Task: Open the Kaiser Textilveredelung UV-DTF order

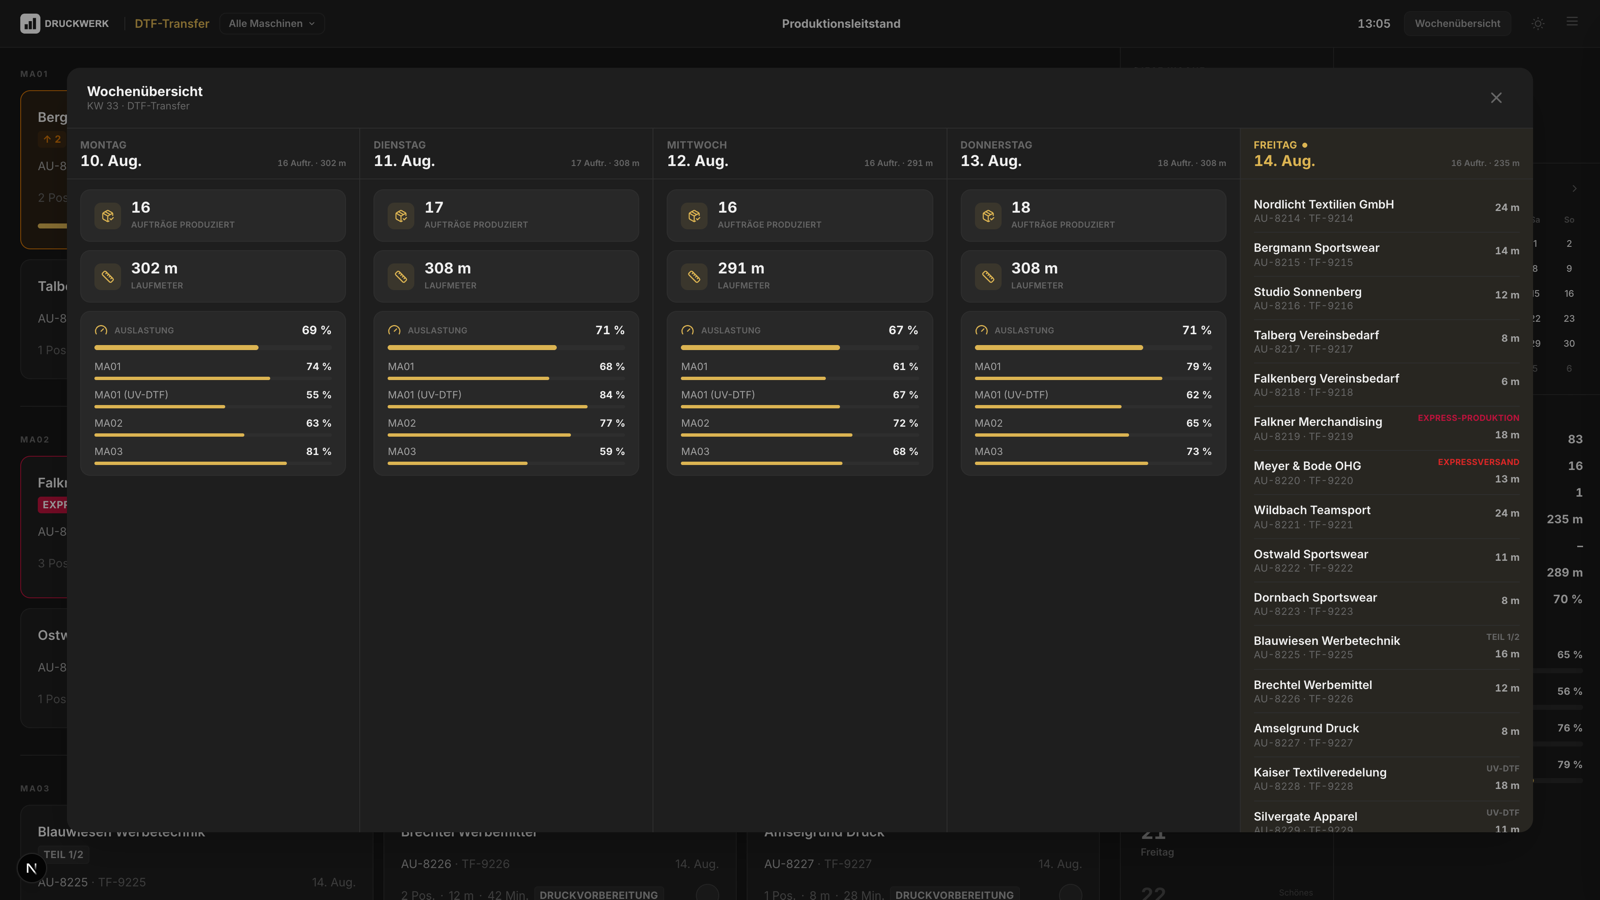Action: [x=1386, y=778]
